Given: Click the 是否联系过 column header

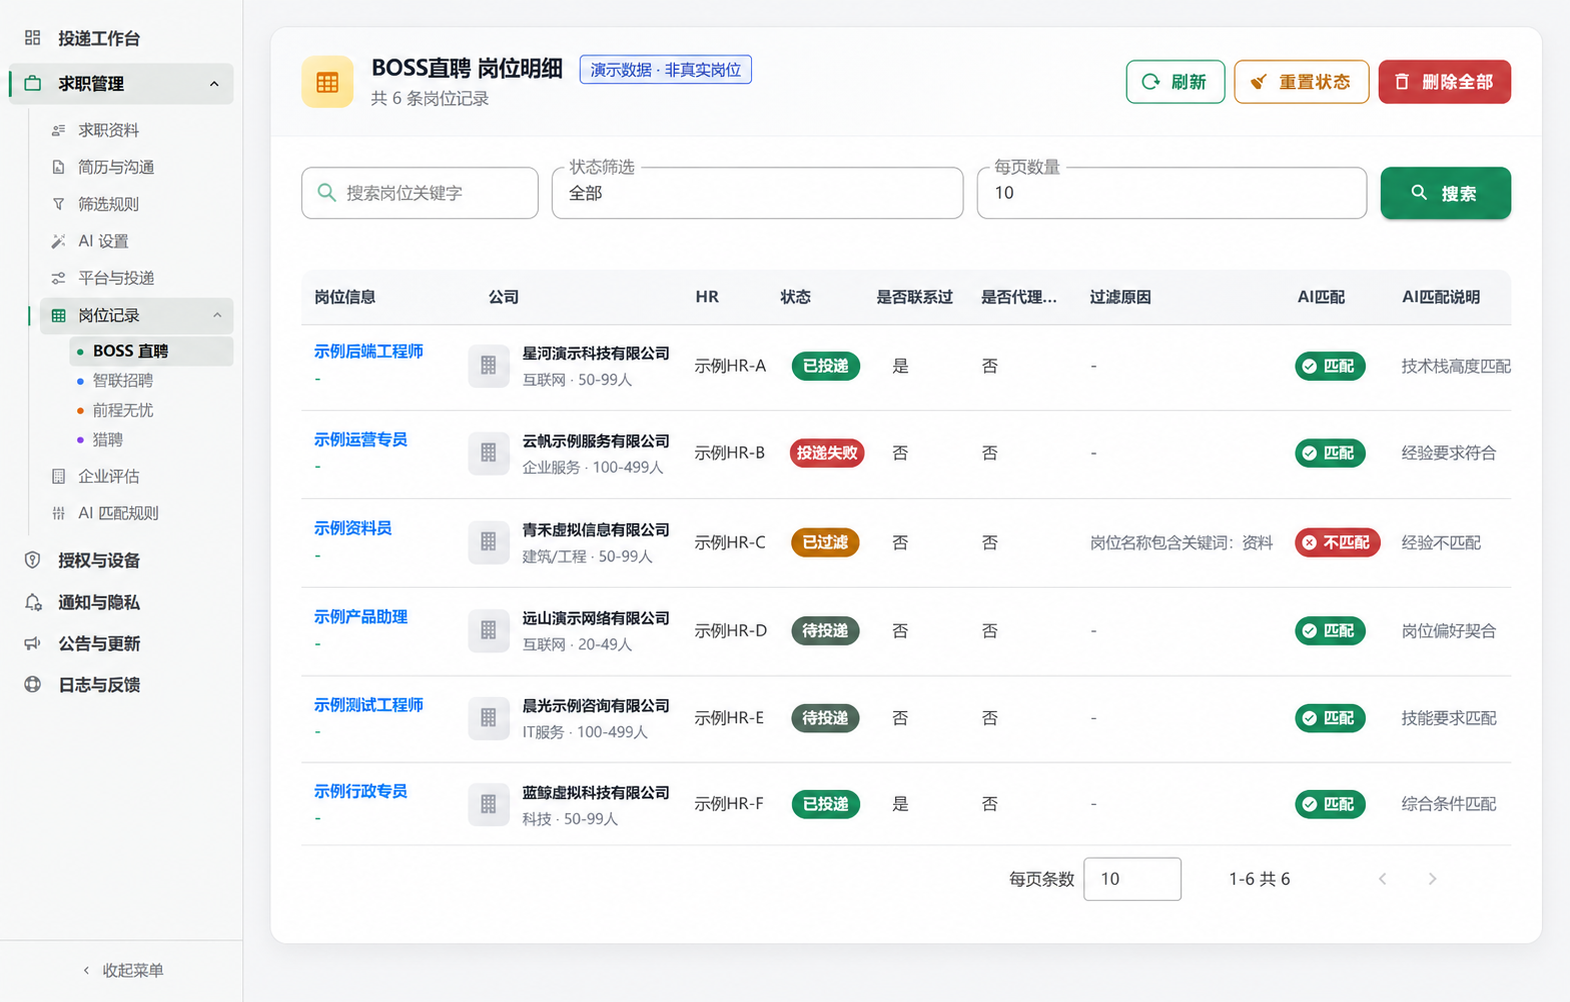Looking at the screenshot, I should pos(914,297).
